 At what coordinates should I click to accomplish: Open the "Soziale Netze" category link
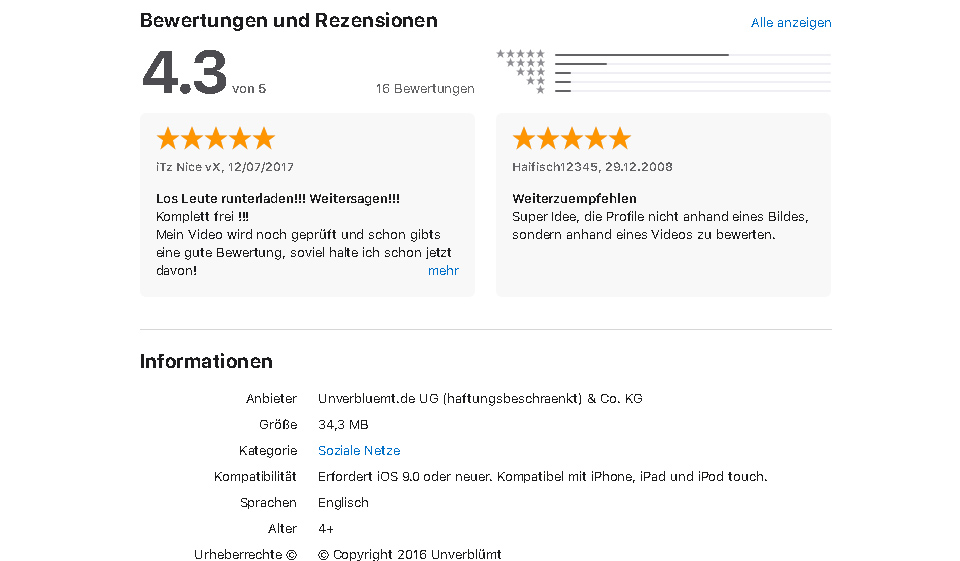point(359,451)
